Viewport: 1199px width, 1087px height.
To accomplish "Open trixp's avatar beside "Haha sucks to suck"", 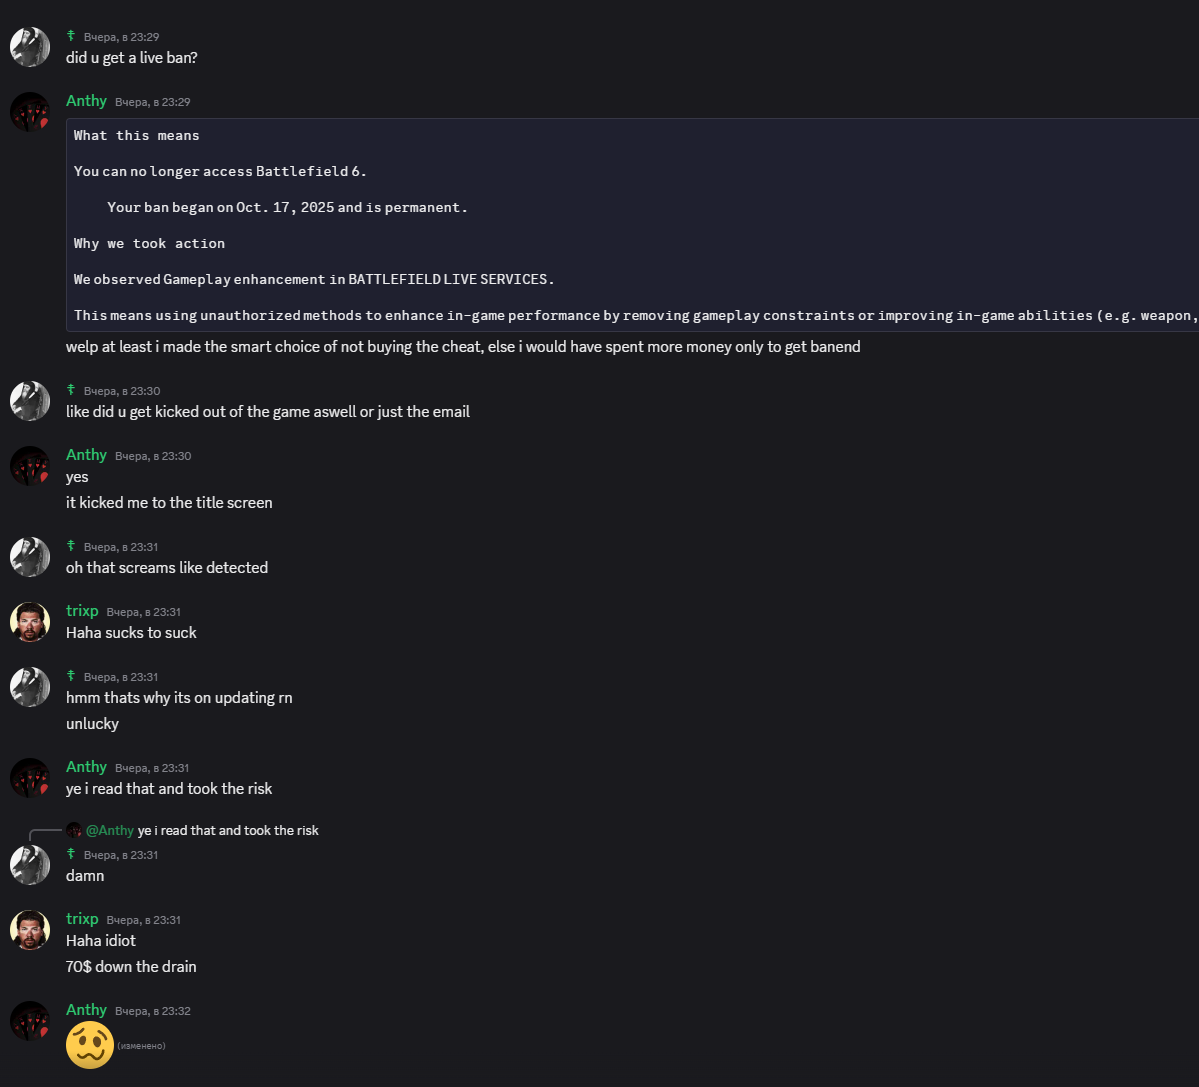I will point(30,622).
